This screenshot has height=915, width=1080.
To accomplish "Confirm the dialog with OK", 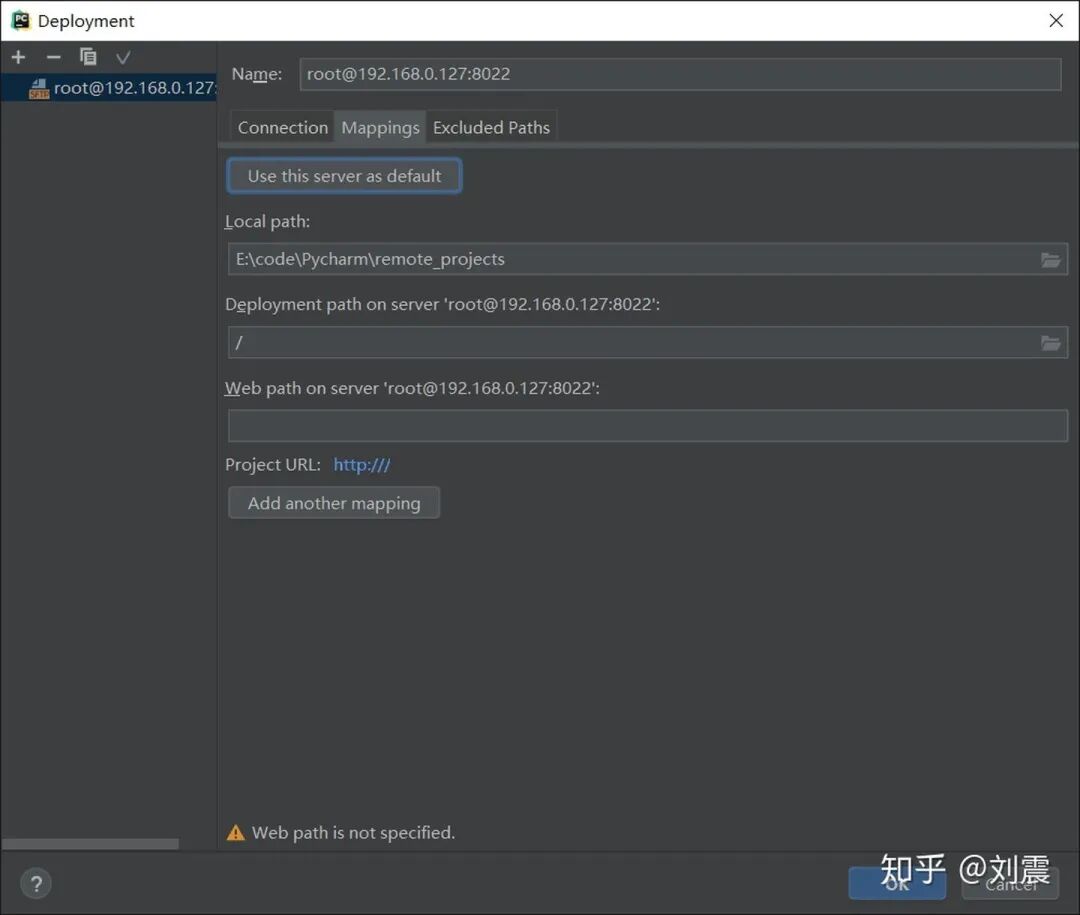I will click(x=897, y=883).
